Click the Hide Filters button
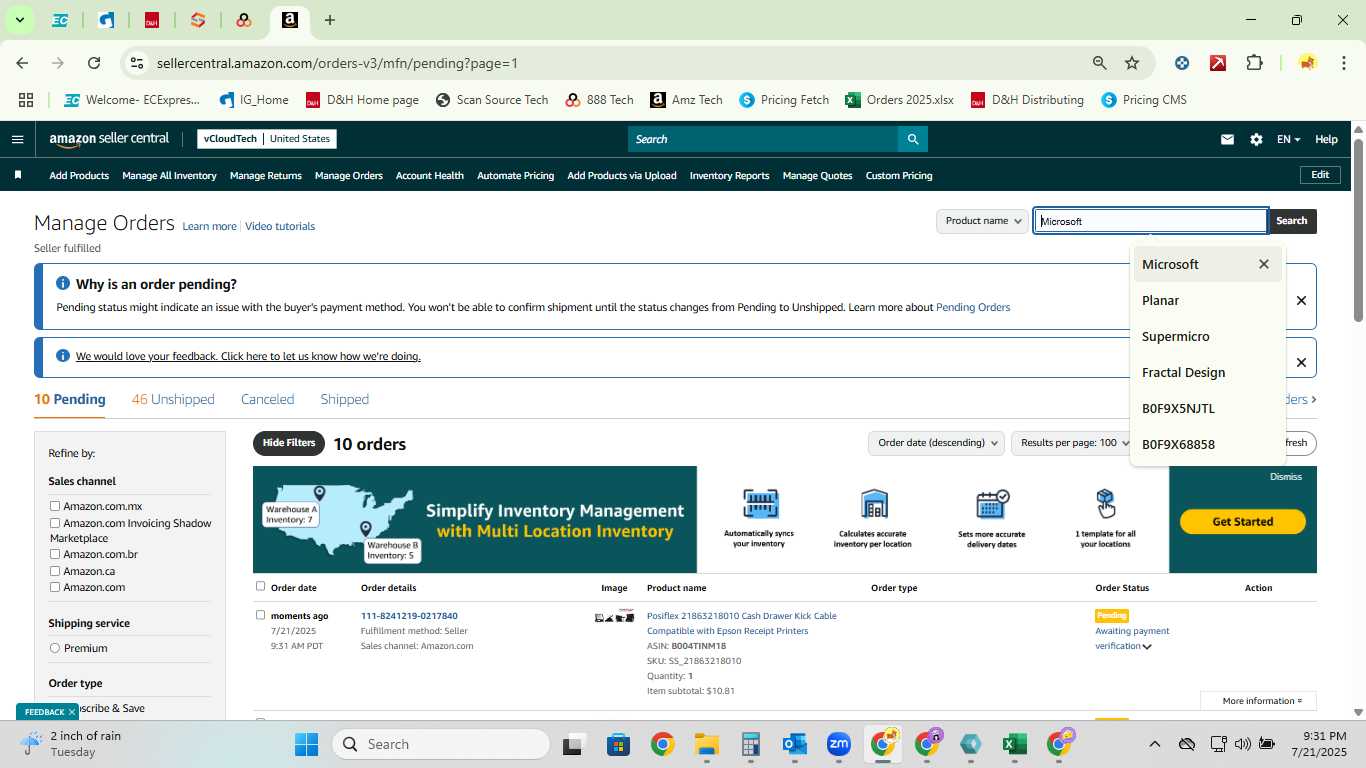 [289, 443]
